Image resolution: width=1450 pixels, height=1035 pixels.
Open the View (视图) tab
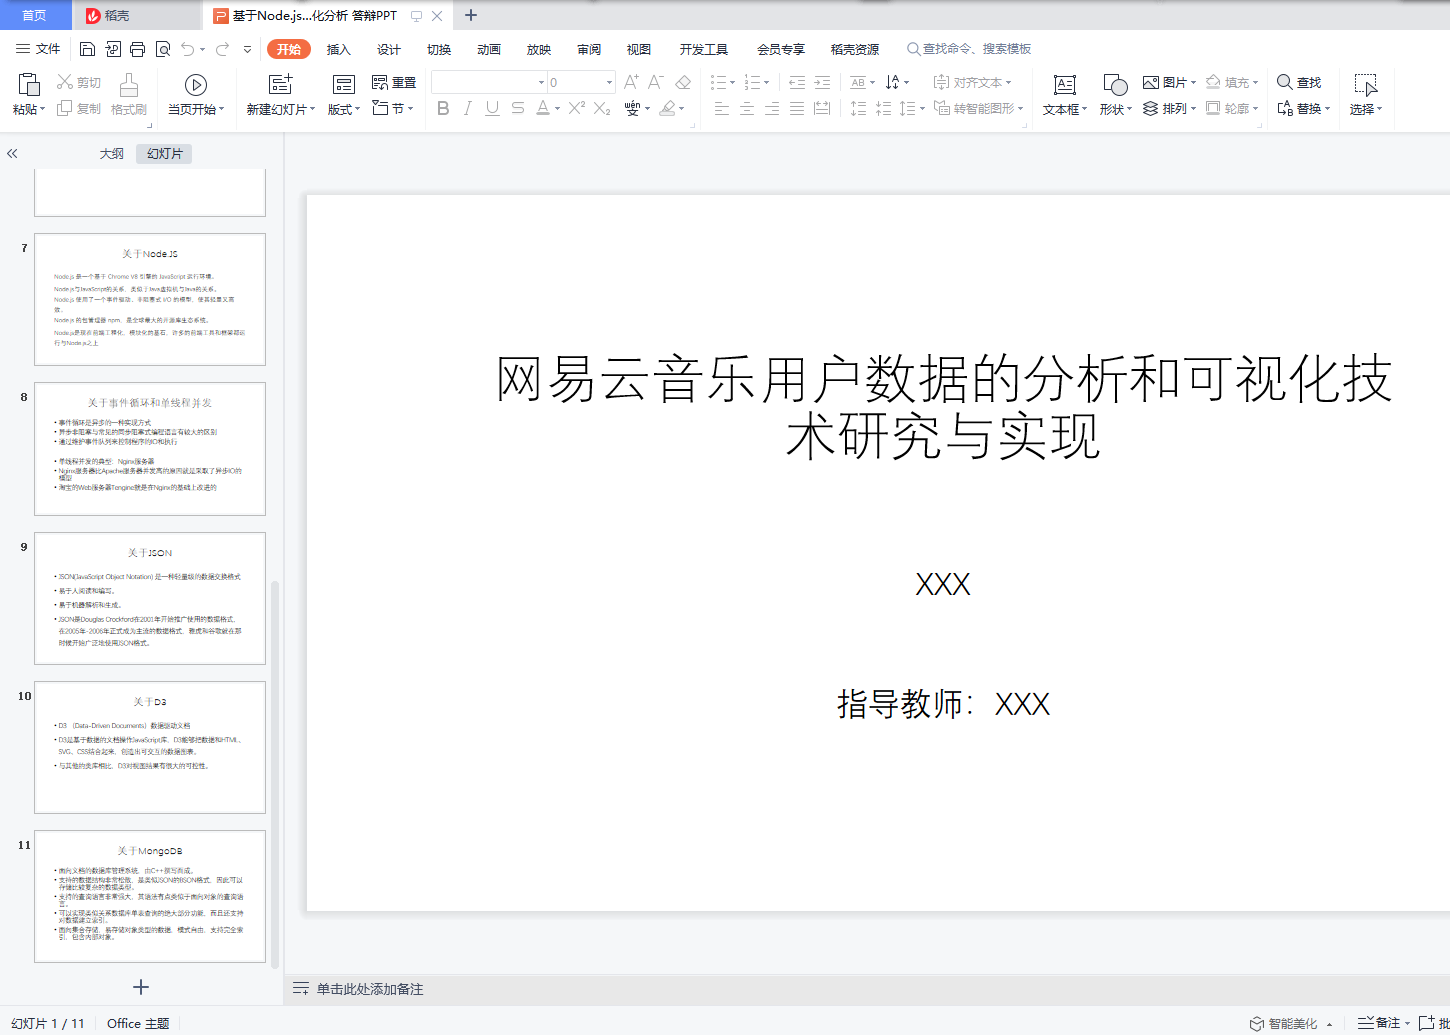pyautogui.click(x=639, y=50)
